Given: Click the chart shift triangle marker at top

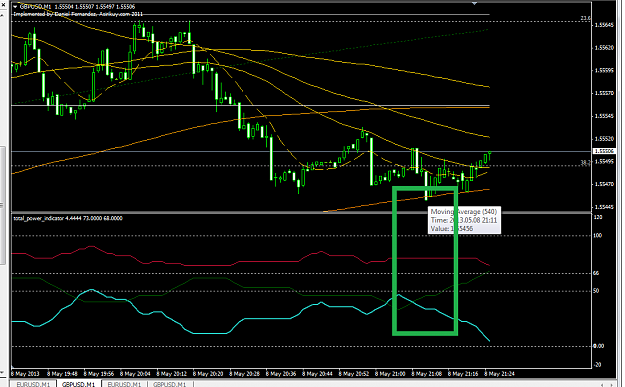Looking at the screenshot, I should (474, 3).
